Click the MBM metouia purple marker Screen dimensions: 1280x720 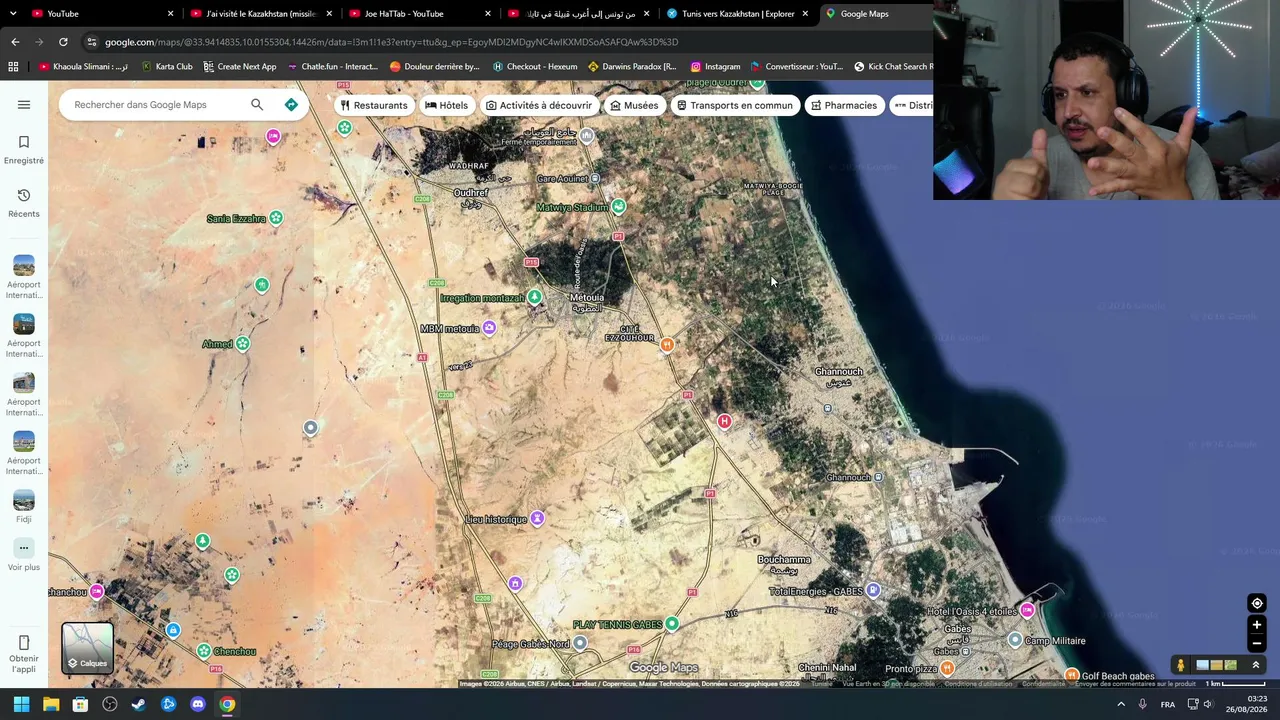[x=489, y=328]
